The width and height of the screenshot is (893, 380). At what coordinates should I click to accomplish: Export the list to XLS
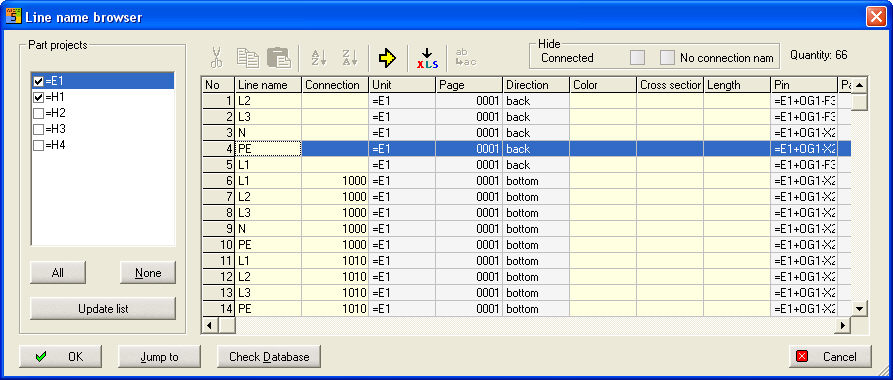(x=428, y=58)
